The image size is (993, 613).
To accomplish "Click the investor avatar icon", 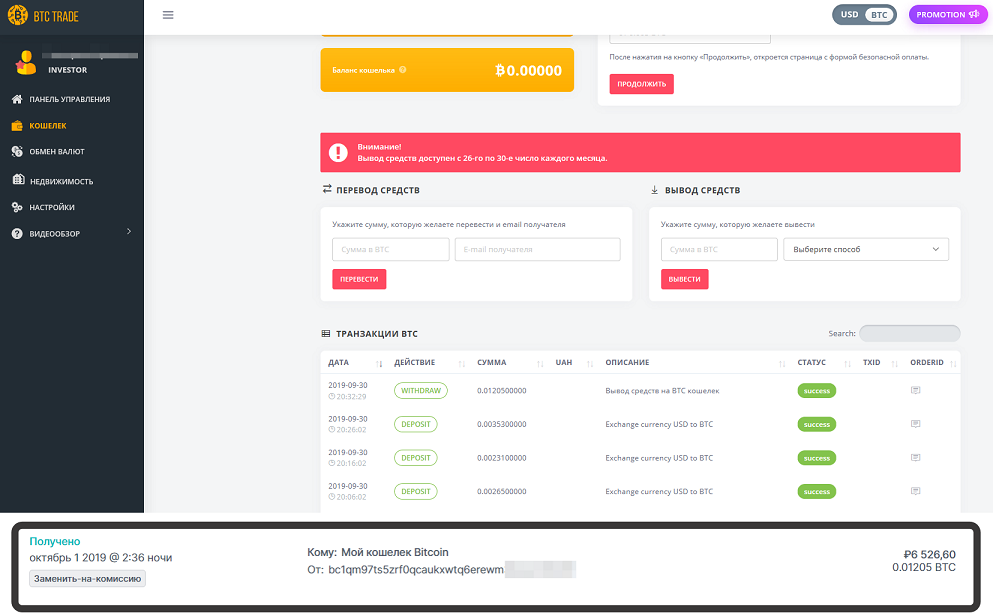I will click(26, 63).
